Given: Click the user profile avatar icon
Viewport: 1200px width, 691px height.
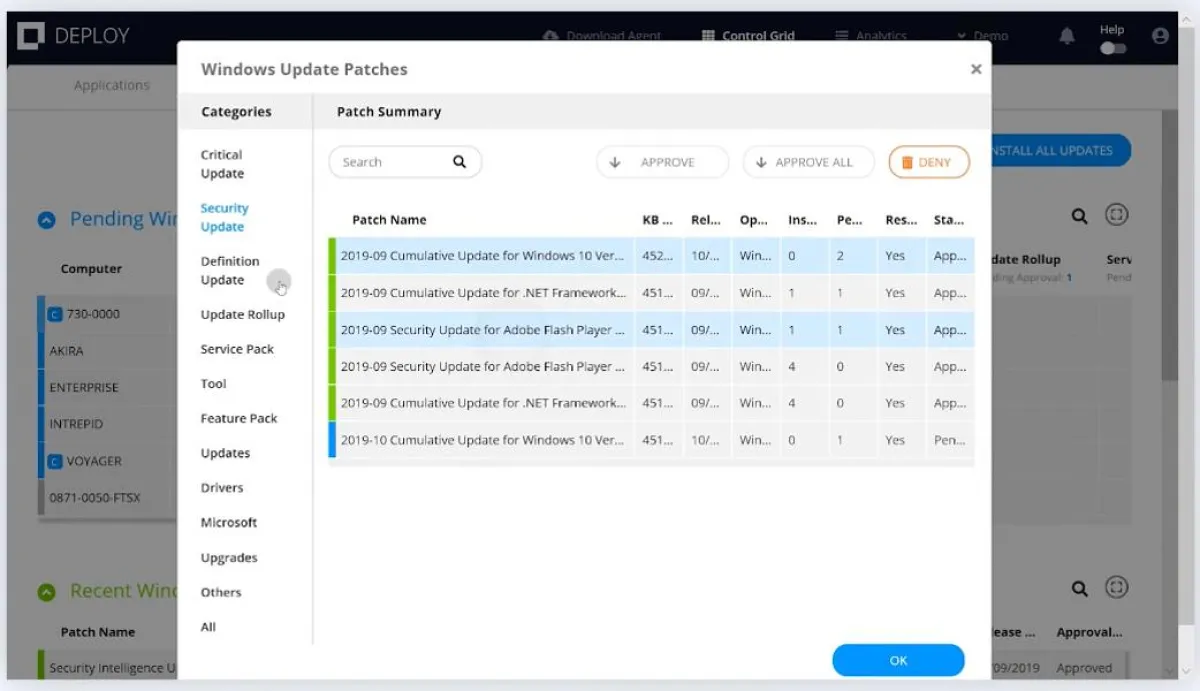Looking at the screenshot, I should [x=1159, y=35].
